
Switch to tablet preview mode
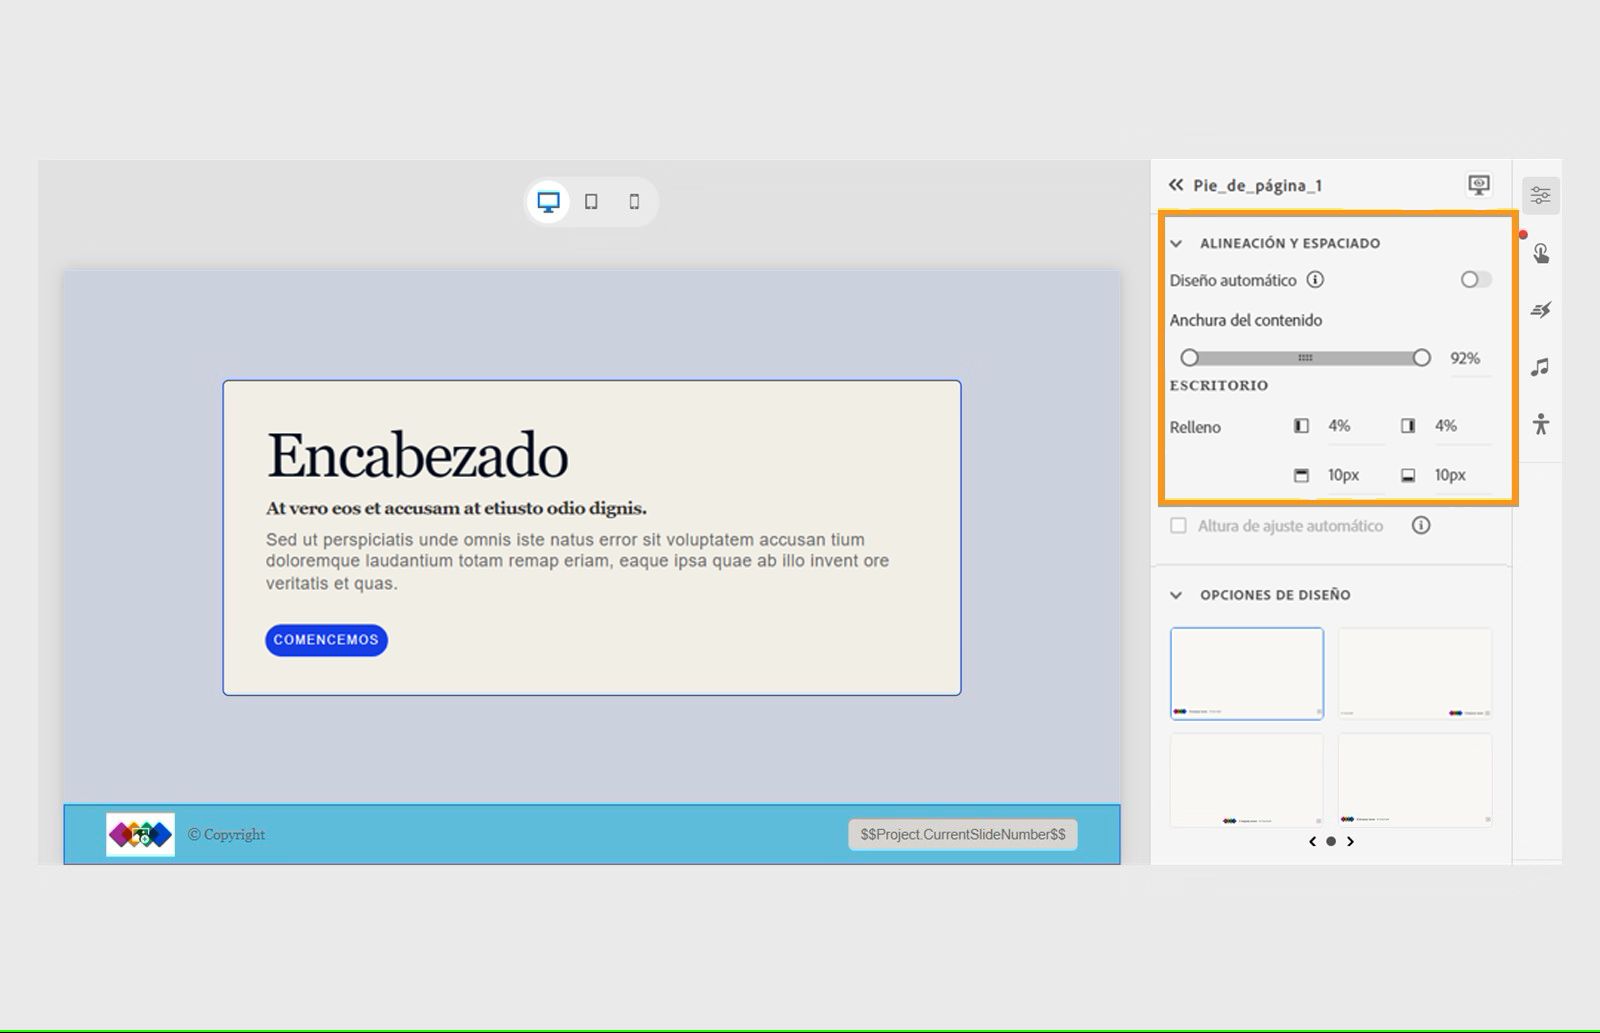click(x=591, y=202)
